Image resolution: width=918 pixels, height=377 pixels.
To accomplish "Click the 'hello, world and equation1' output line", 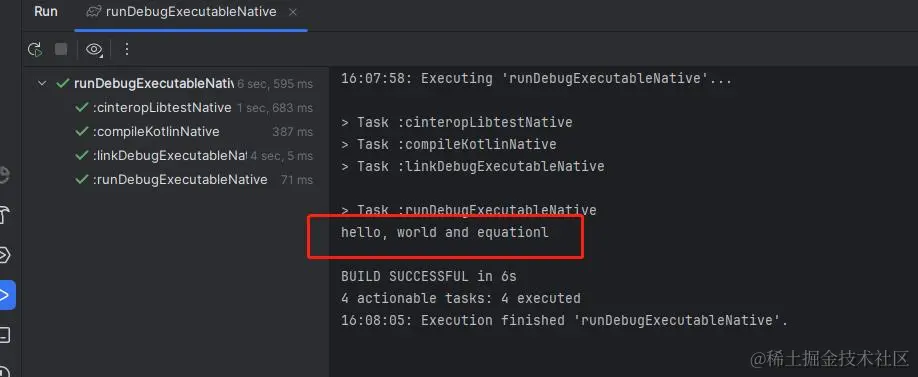I will [x=445, y=232].
